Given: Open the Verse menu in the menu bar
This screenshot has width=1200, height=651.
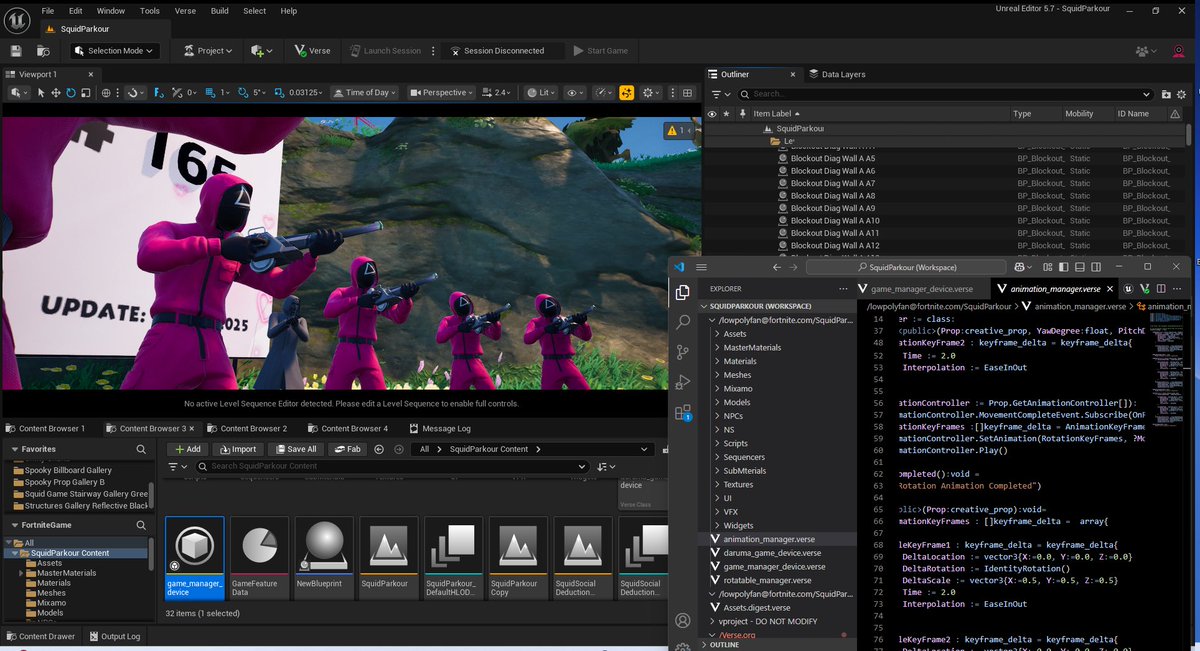Looking at the screenshot, I should tap(184, 11).
